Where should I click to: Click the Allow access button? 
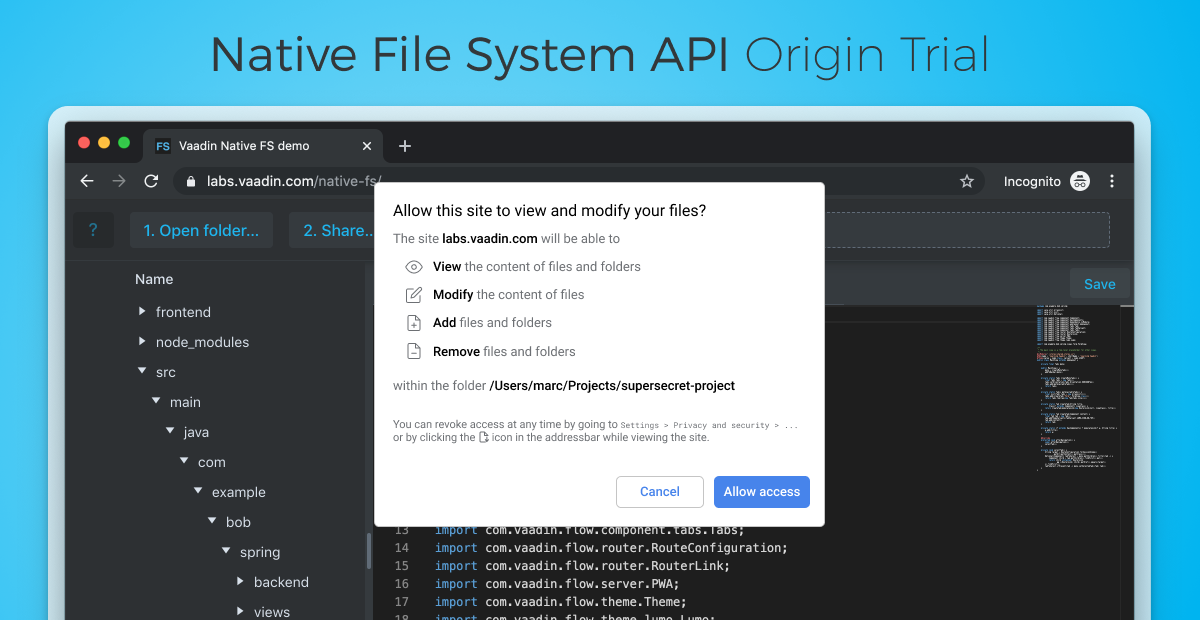pos(762,492)
